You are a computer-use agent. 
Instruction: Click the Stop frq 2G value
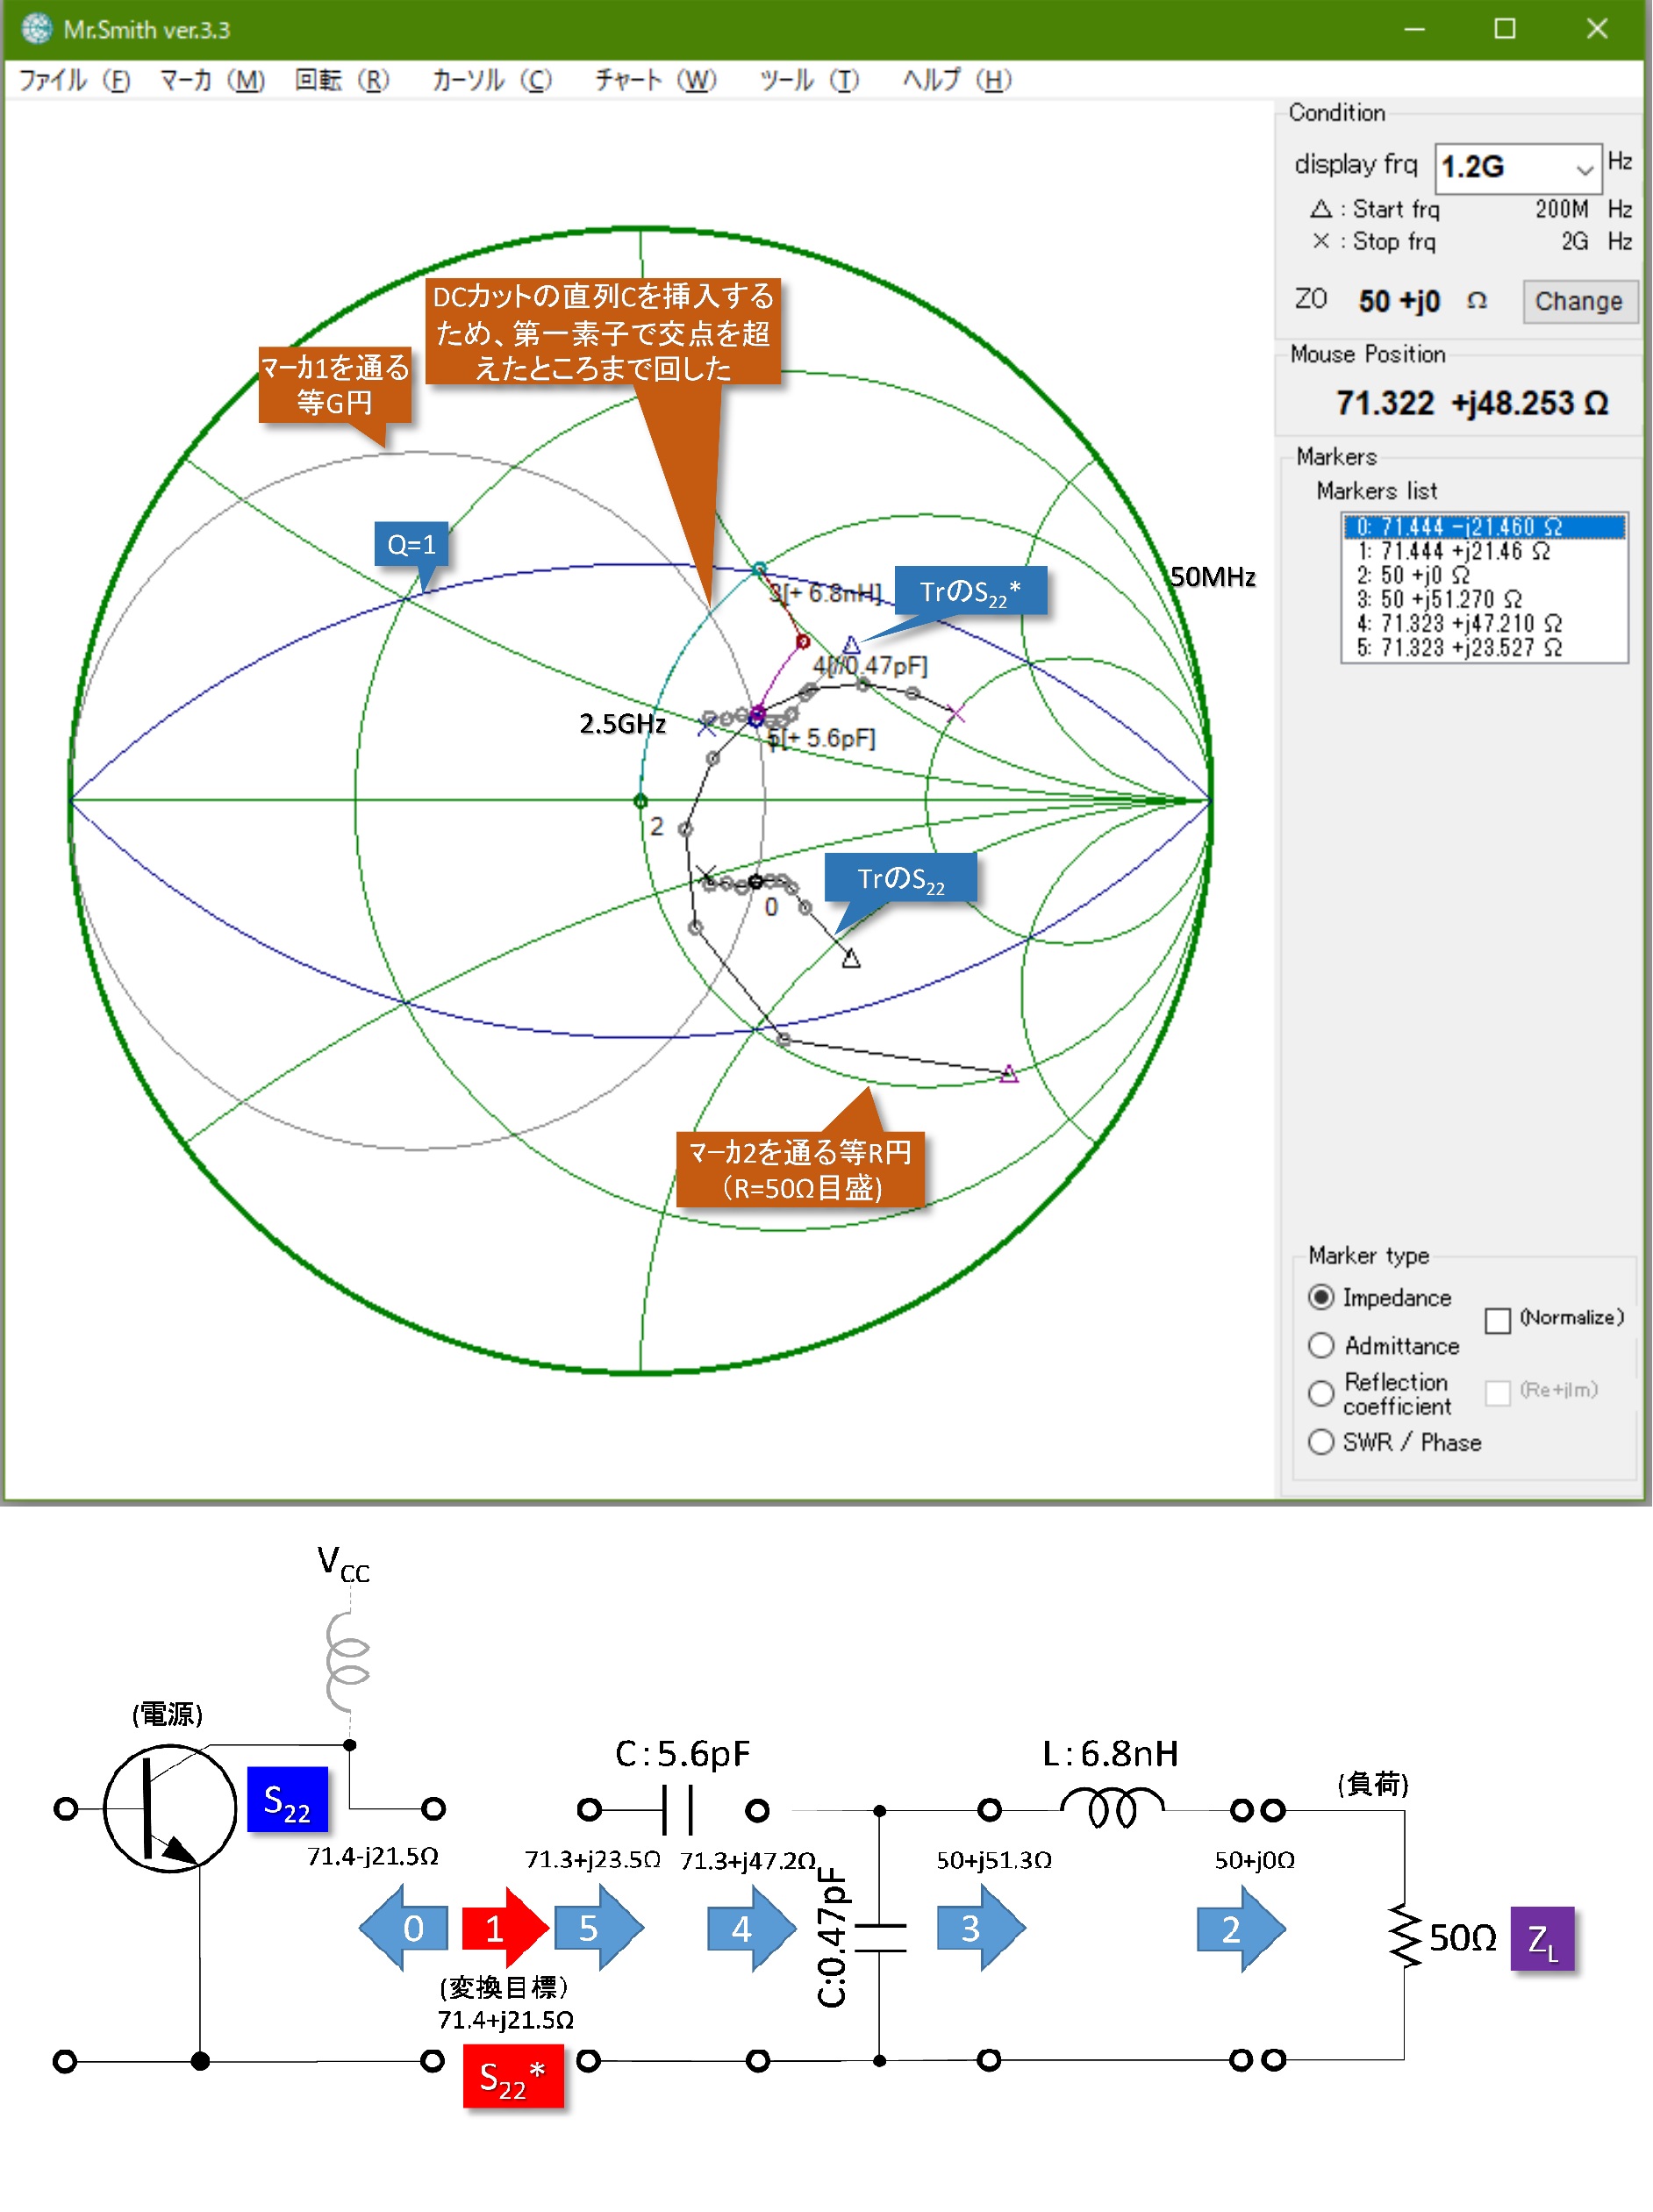click(x=1574, y=241)
